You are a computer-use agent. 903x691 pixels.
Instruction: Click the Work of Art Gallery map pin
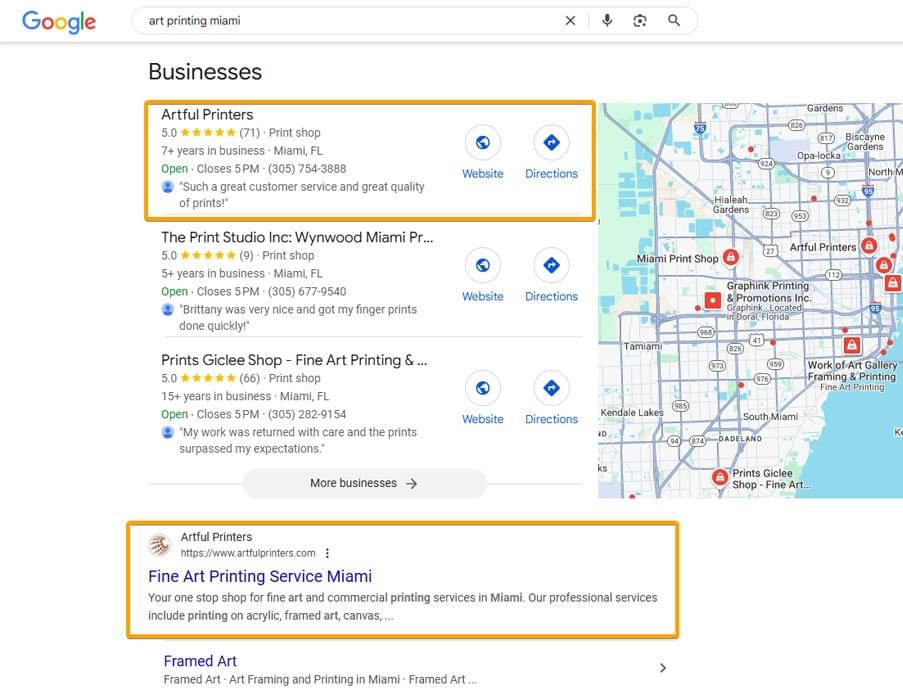pyautogui.click(x=852, y=345)
